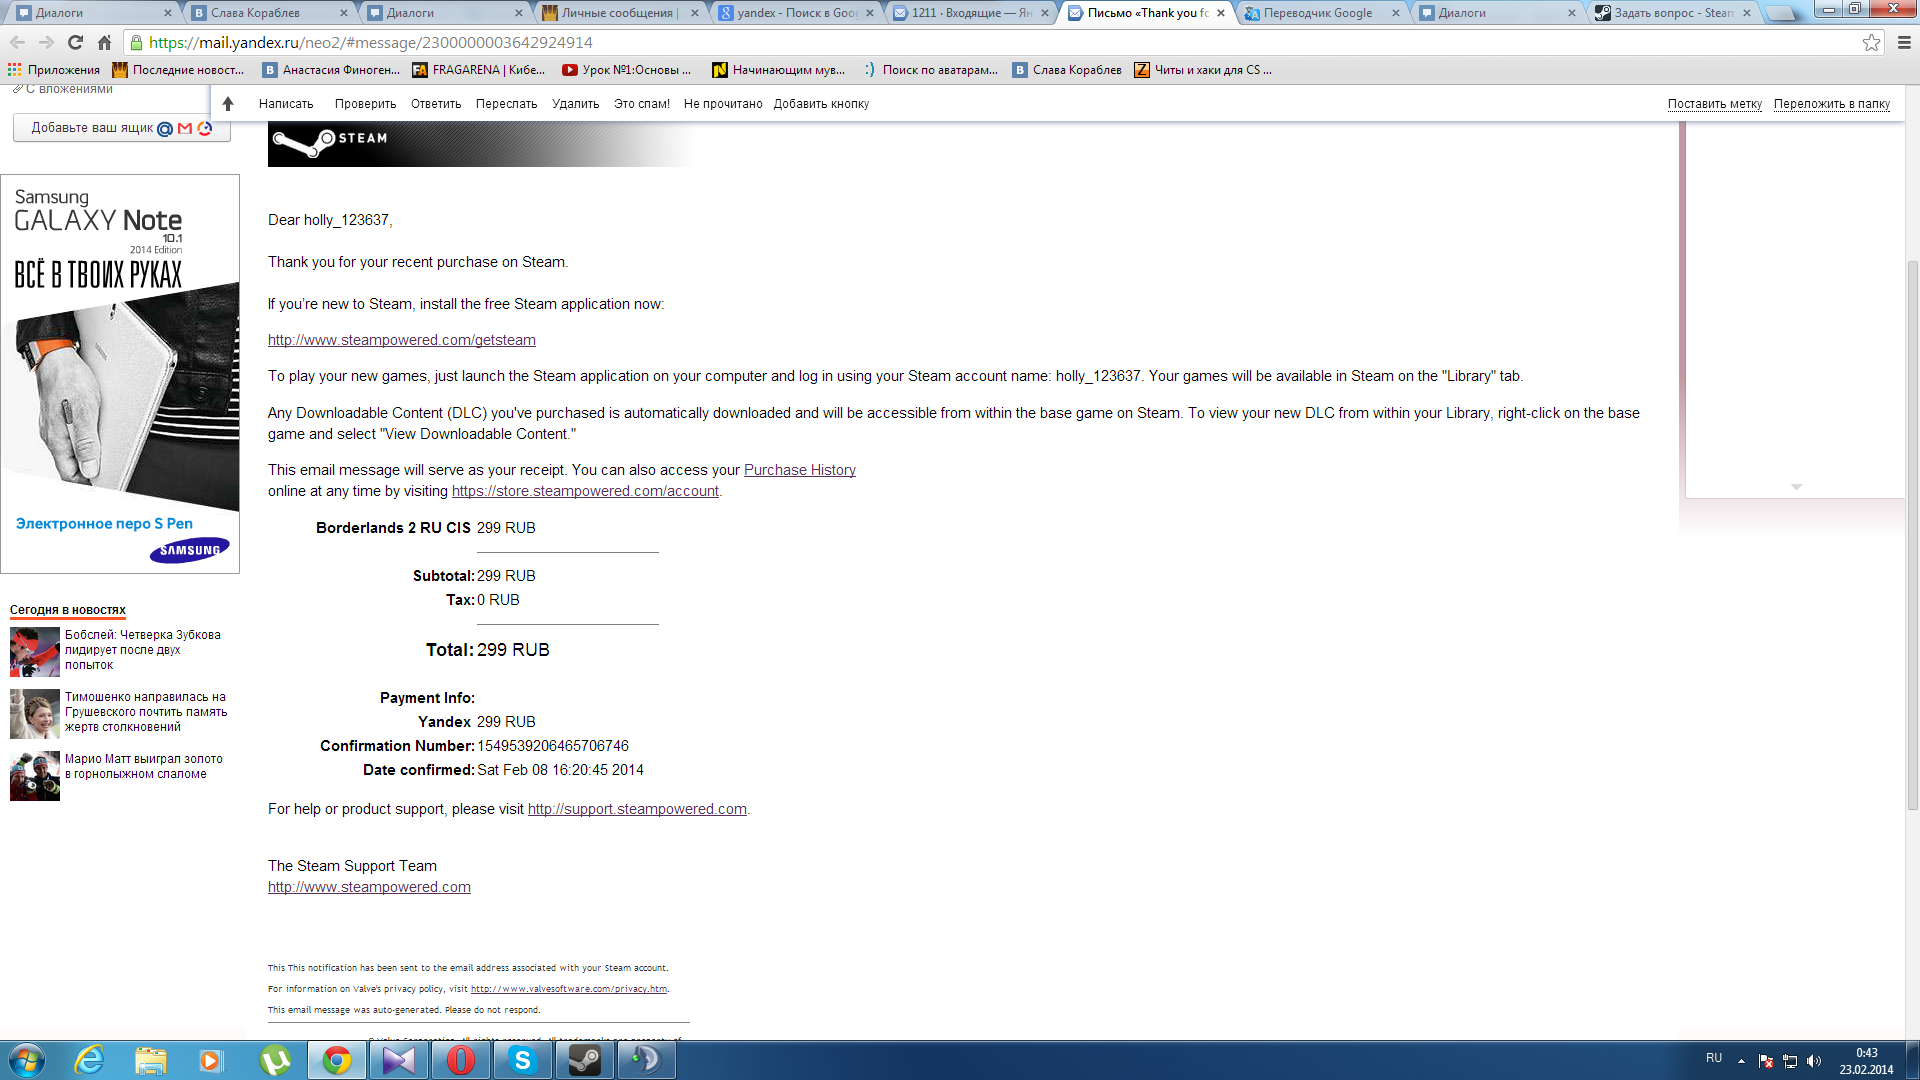1920x1080 pixels.
Task: Open Skype from the taskbar
Action: [523, 1060]
